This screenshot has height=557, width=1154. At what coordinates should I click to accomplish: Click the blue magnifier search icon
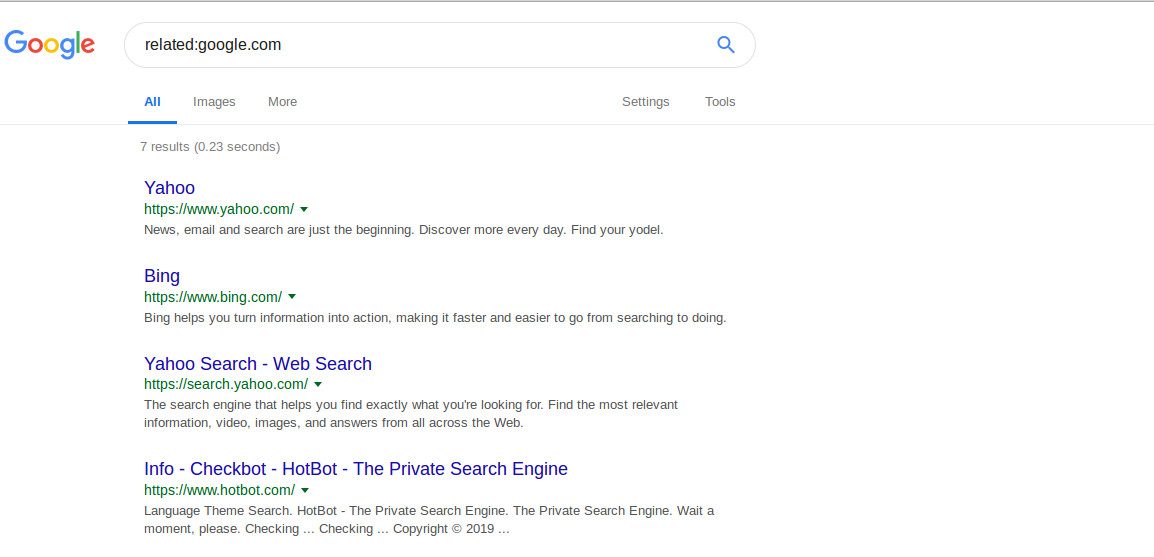coord(726,45)
